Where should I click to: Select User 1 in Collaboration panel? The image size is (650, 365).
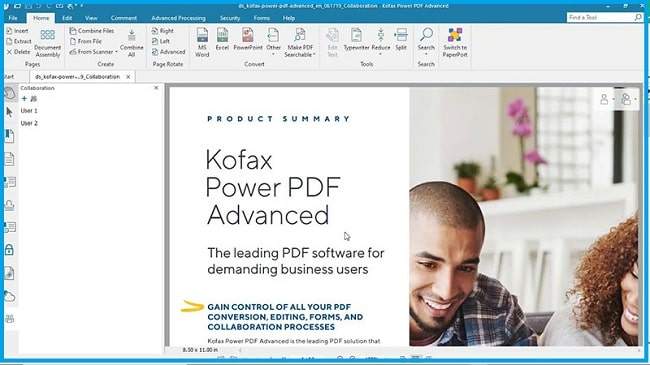point(29,111)
